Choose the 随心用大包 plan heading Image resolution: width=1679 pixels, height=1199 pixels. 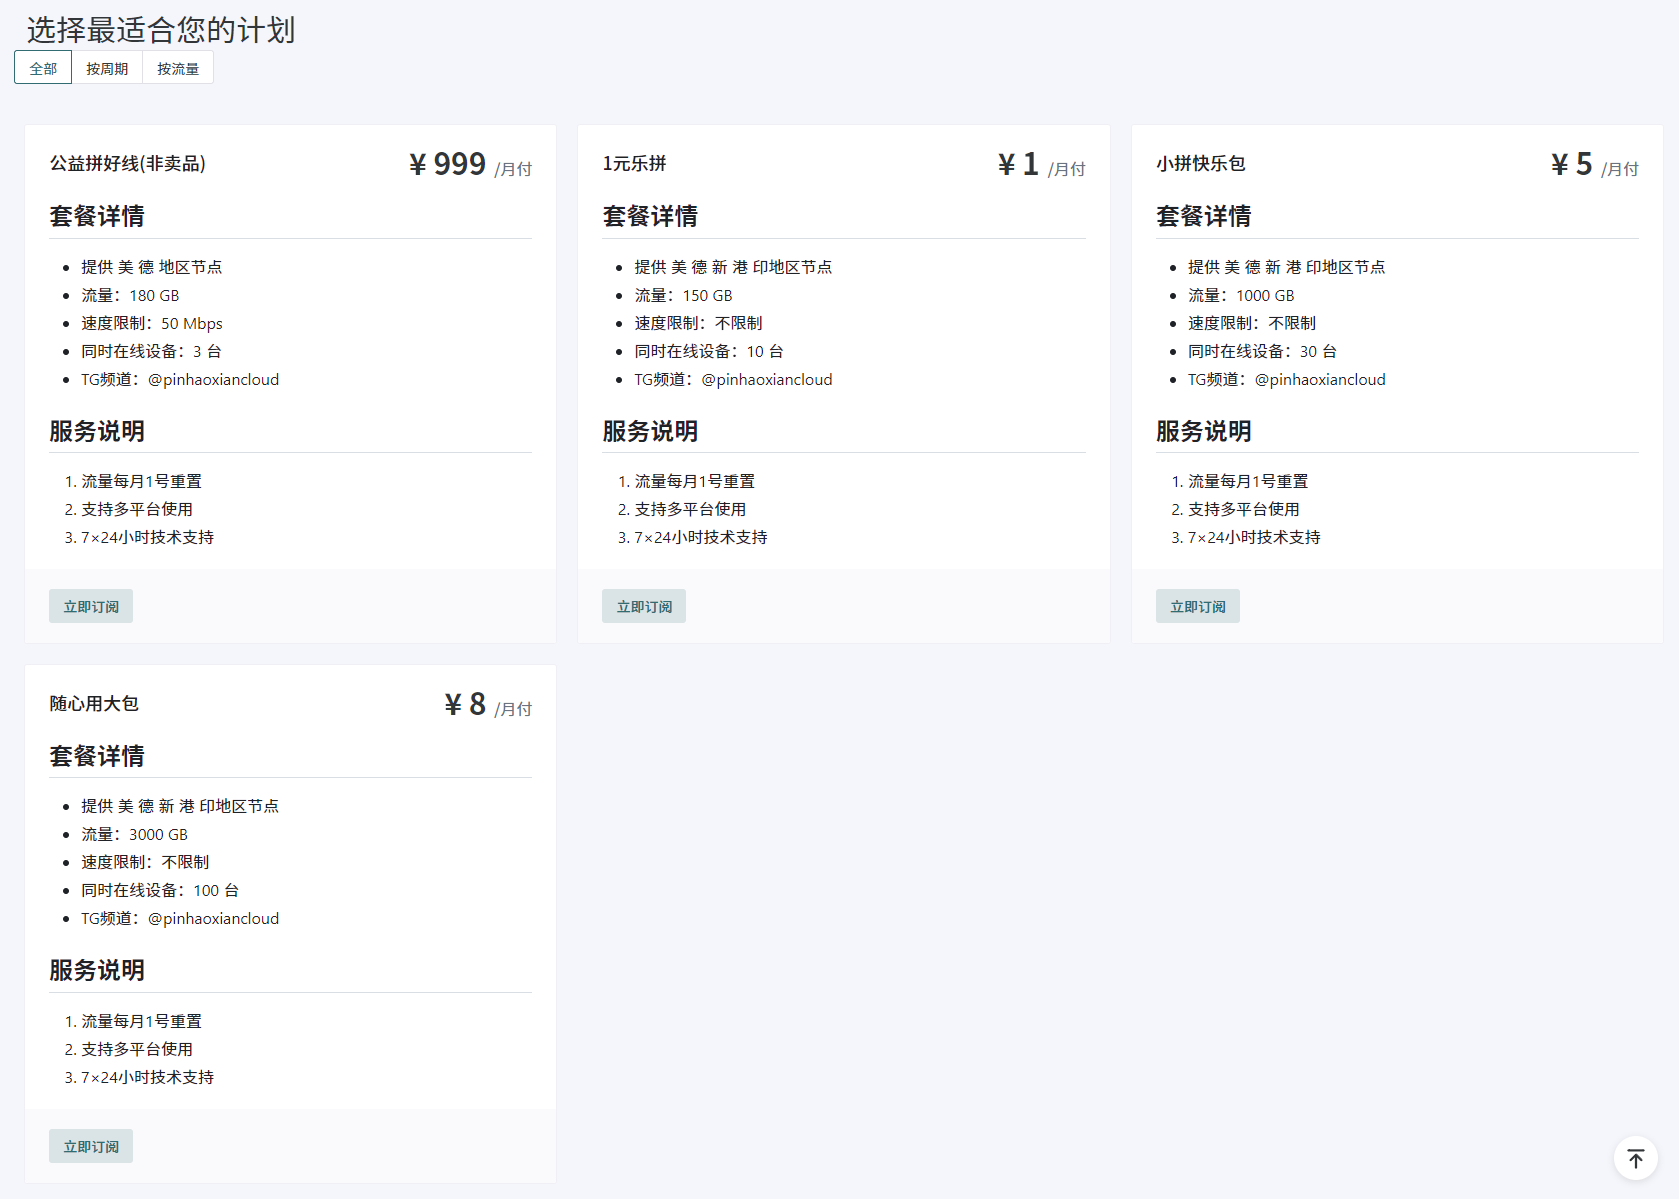click(94, 703)
